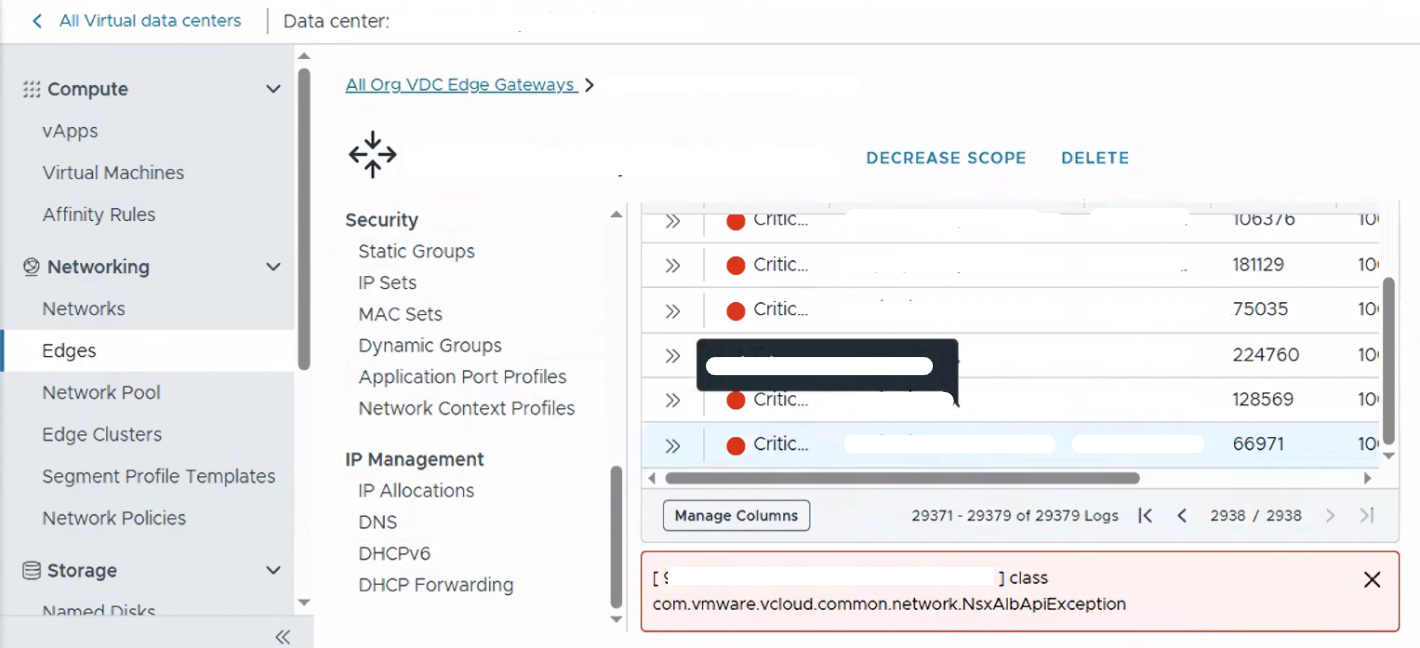
Task: Click the horizontal scrollbar of the logs table
Action: click(x=902, y=479)
